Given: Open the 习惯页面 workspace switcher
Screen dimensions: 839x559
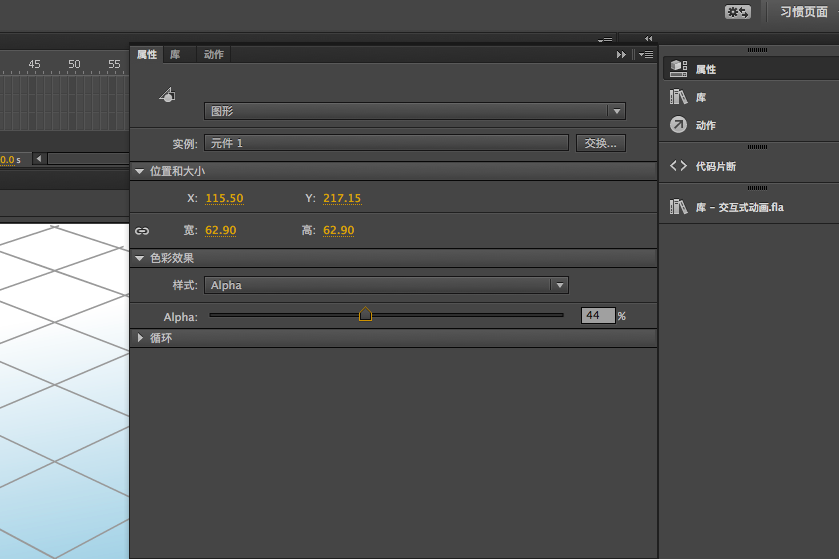Looking at the screenshot, I should 804,12.
